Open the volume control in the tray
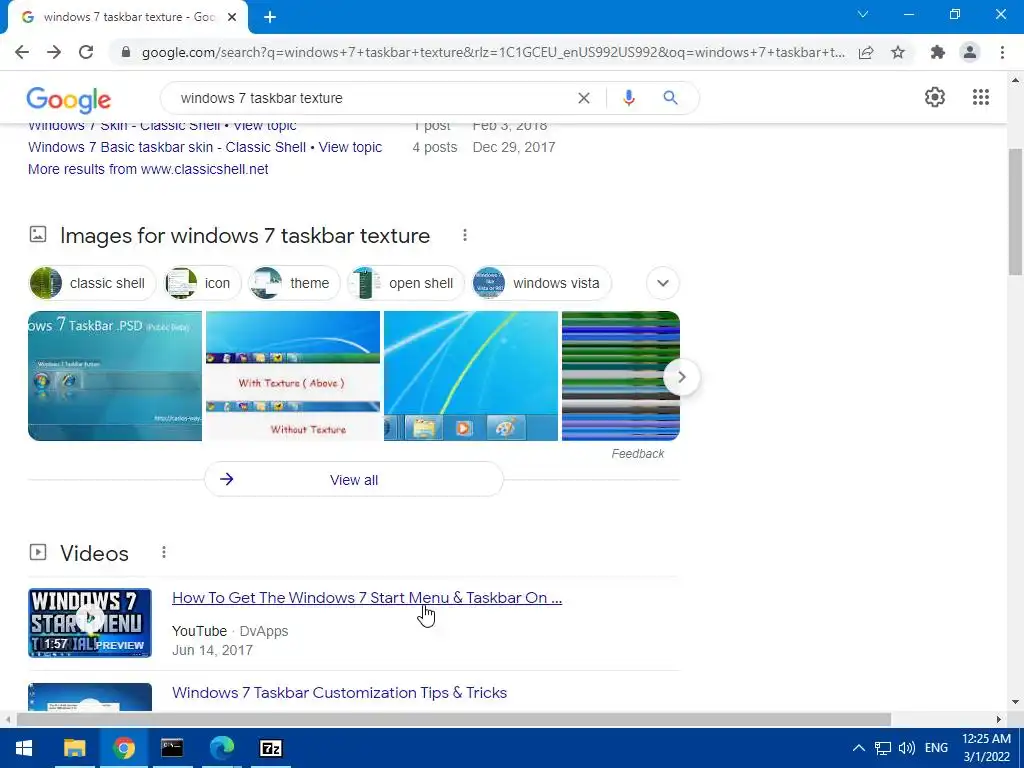The image size is (1024, 768). click(x=906, y=748)
